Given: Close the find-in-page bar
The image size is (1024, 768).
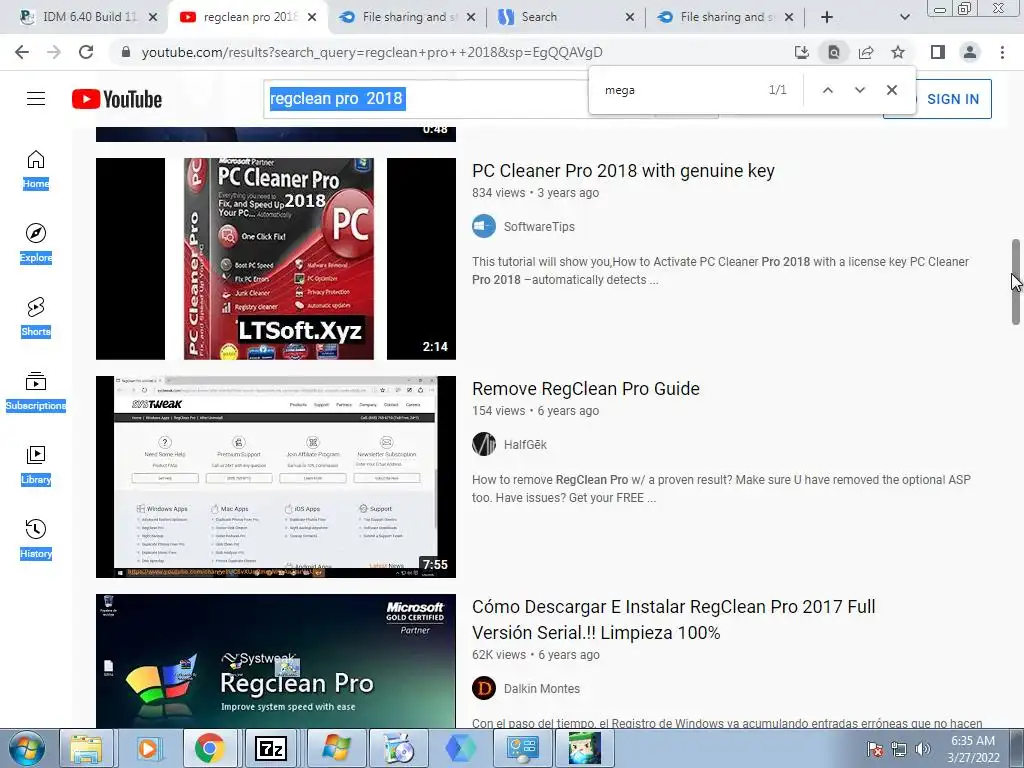Looking at the screenshot, I should (x=891, y=90).
